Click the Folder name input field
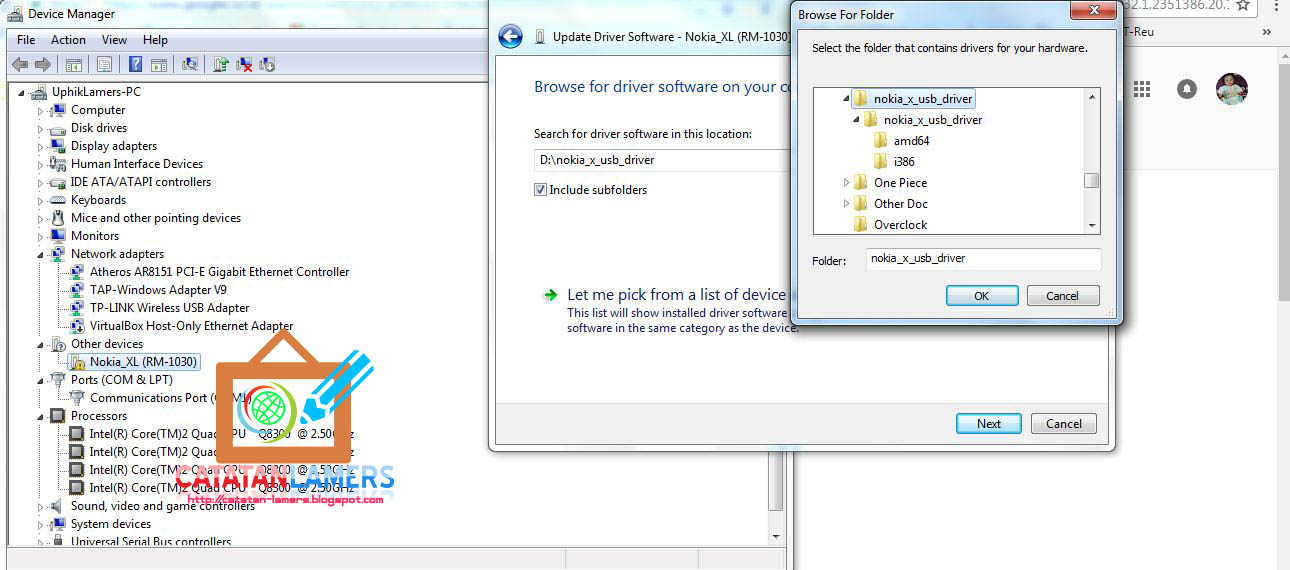This screenshot has height=570, width=1290. [983, 259]
